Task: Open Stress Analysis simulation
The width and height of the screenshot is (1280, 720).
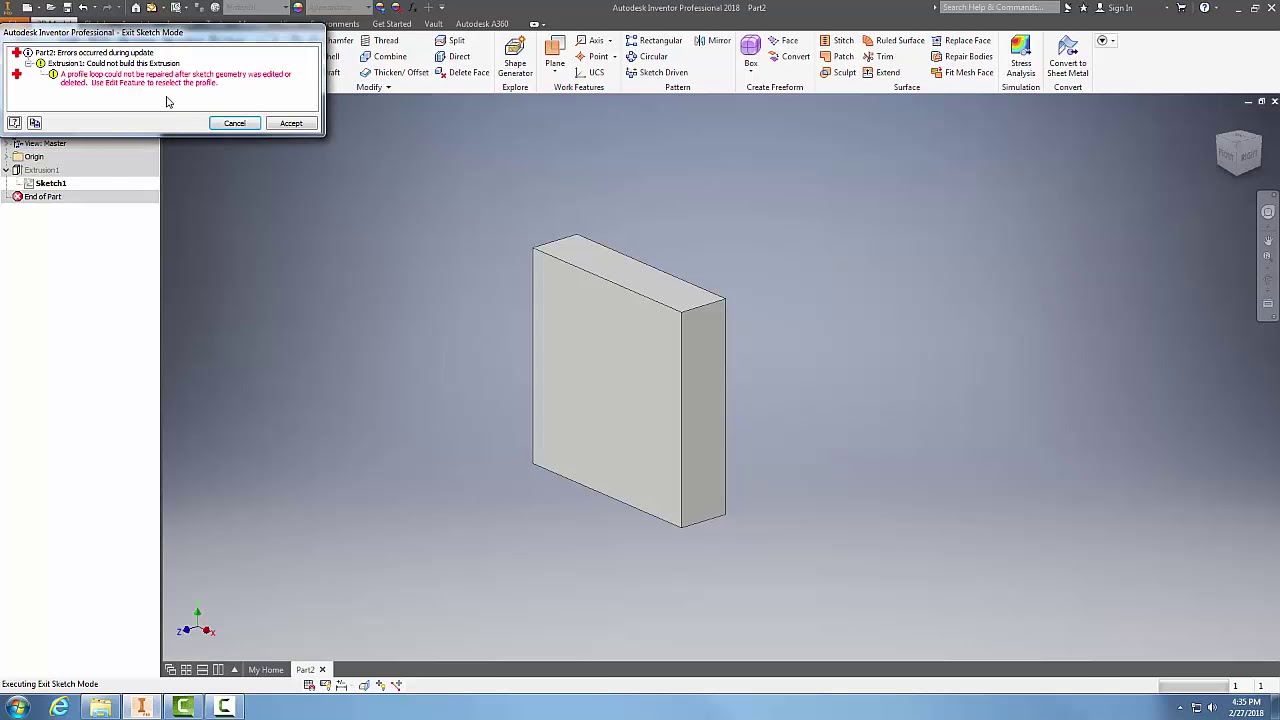Action: (1021, 57)
